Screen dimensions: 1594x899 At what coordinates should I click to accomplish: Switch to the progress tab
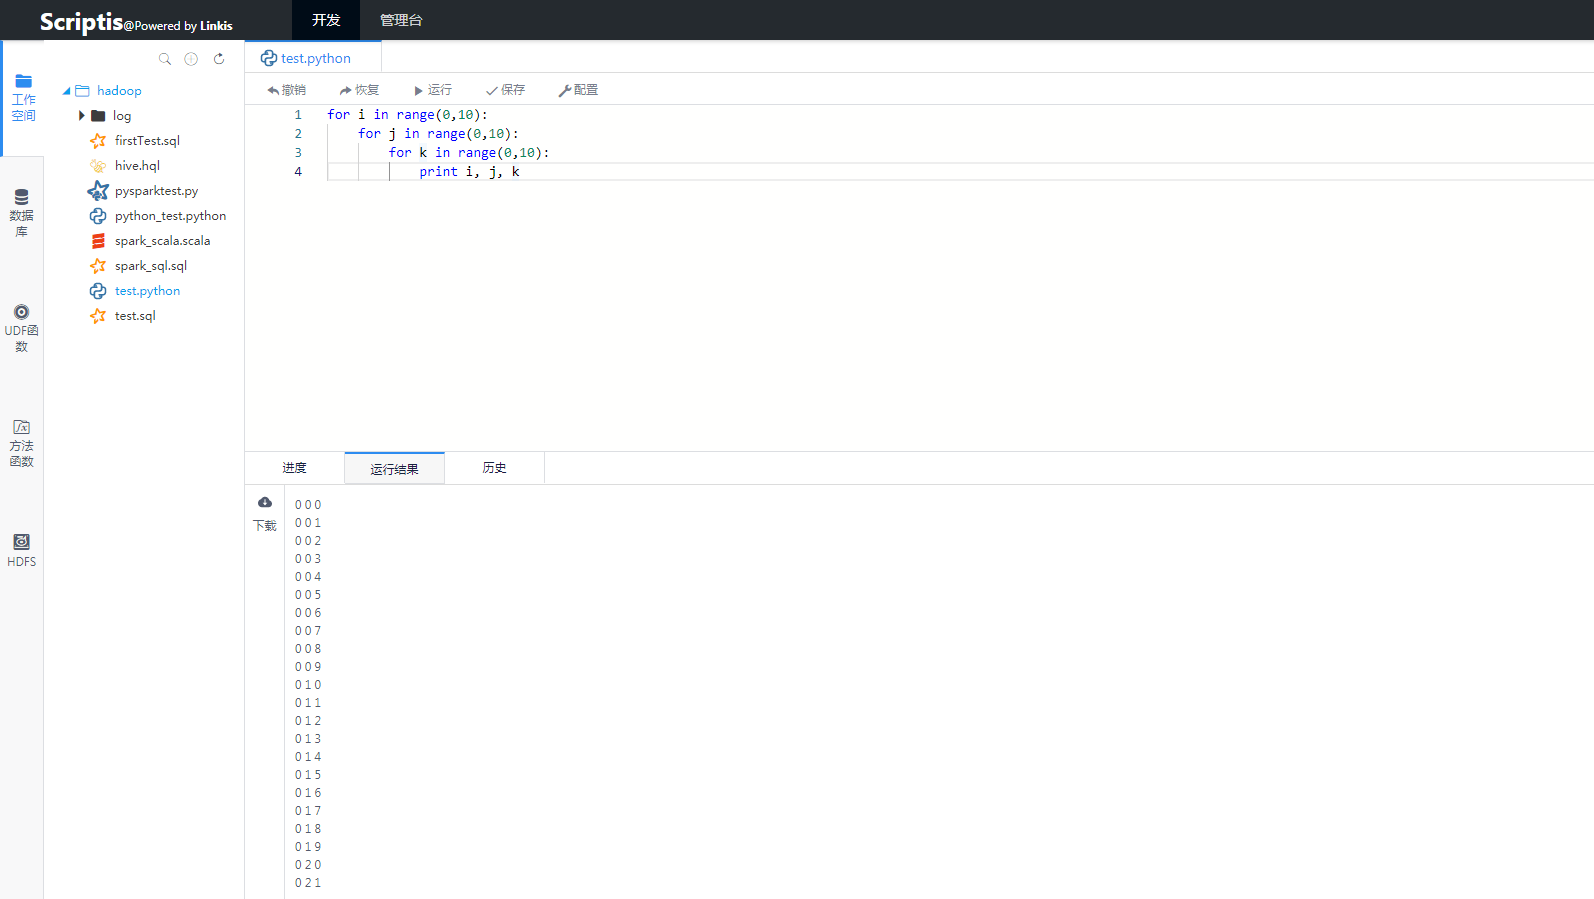pyautogui.click(x=294, y=468)
